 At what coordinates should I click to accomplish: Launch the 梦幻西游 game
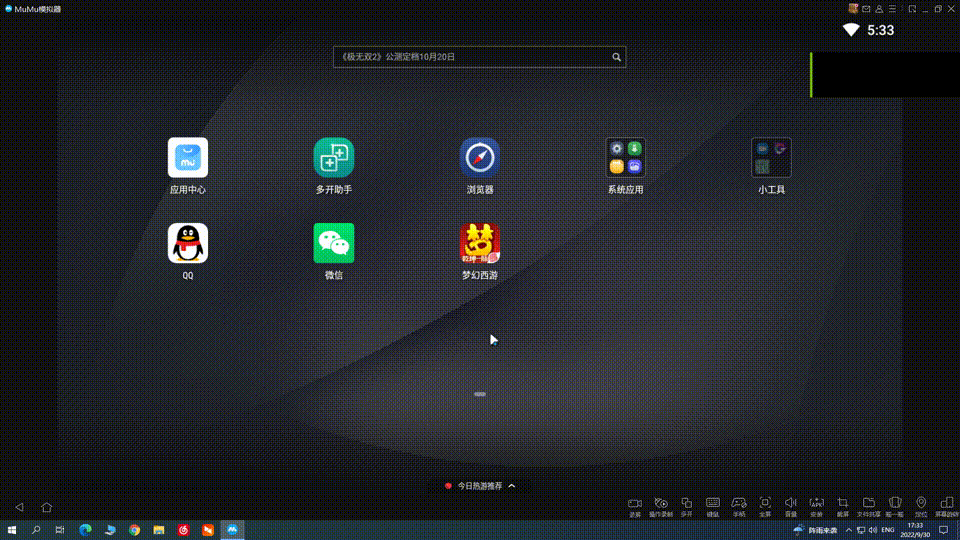[x=479, y=243]
